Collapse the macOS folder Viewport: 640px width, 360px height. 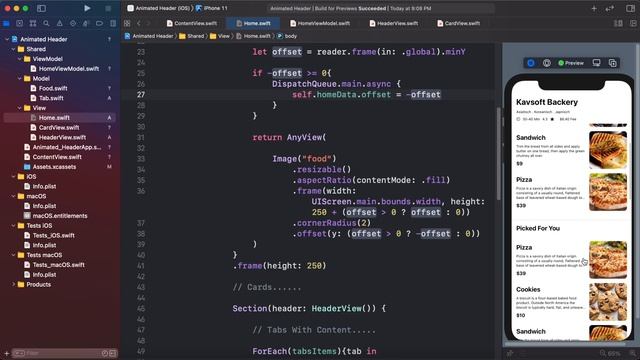[x=13, y=196]
